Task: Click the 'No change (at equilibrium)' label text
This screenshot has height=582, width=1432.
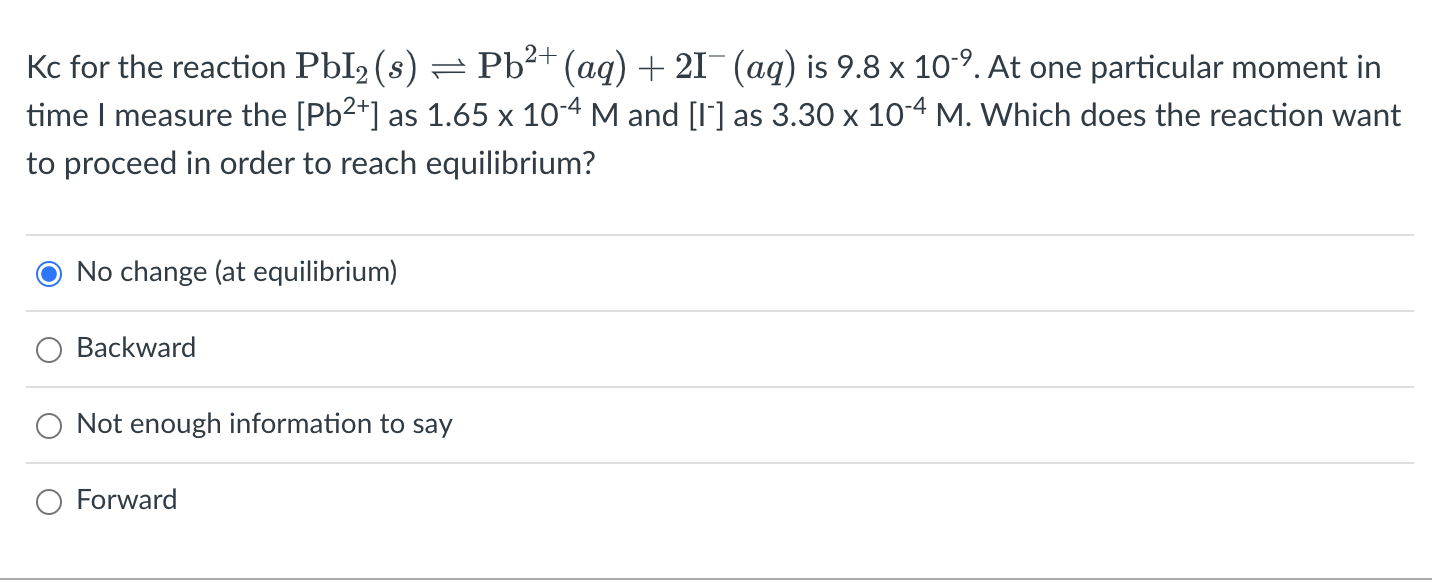Action: (237, 271)
